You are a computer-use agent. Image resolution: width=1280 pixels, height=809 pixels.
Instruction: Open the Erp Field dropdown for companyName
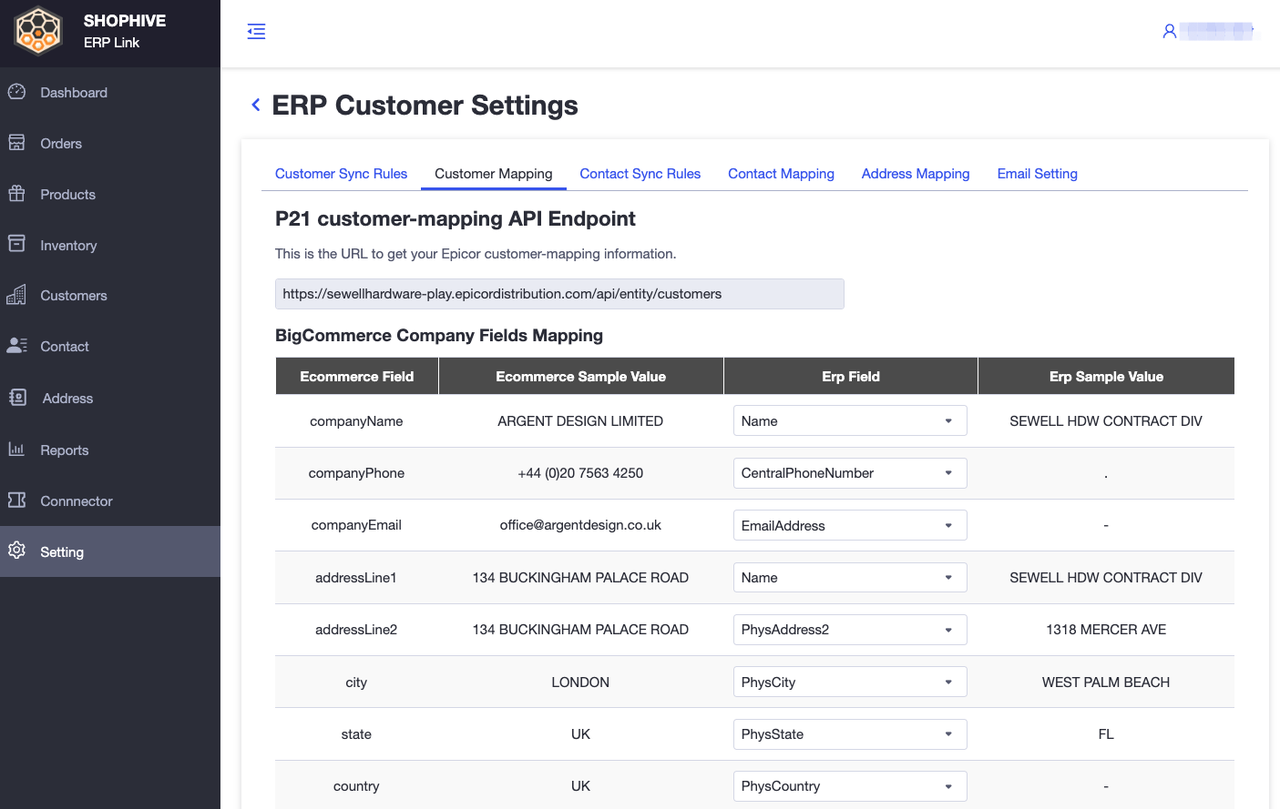(850, 421)
